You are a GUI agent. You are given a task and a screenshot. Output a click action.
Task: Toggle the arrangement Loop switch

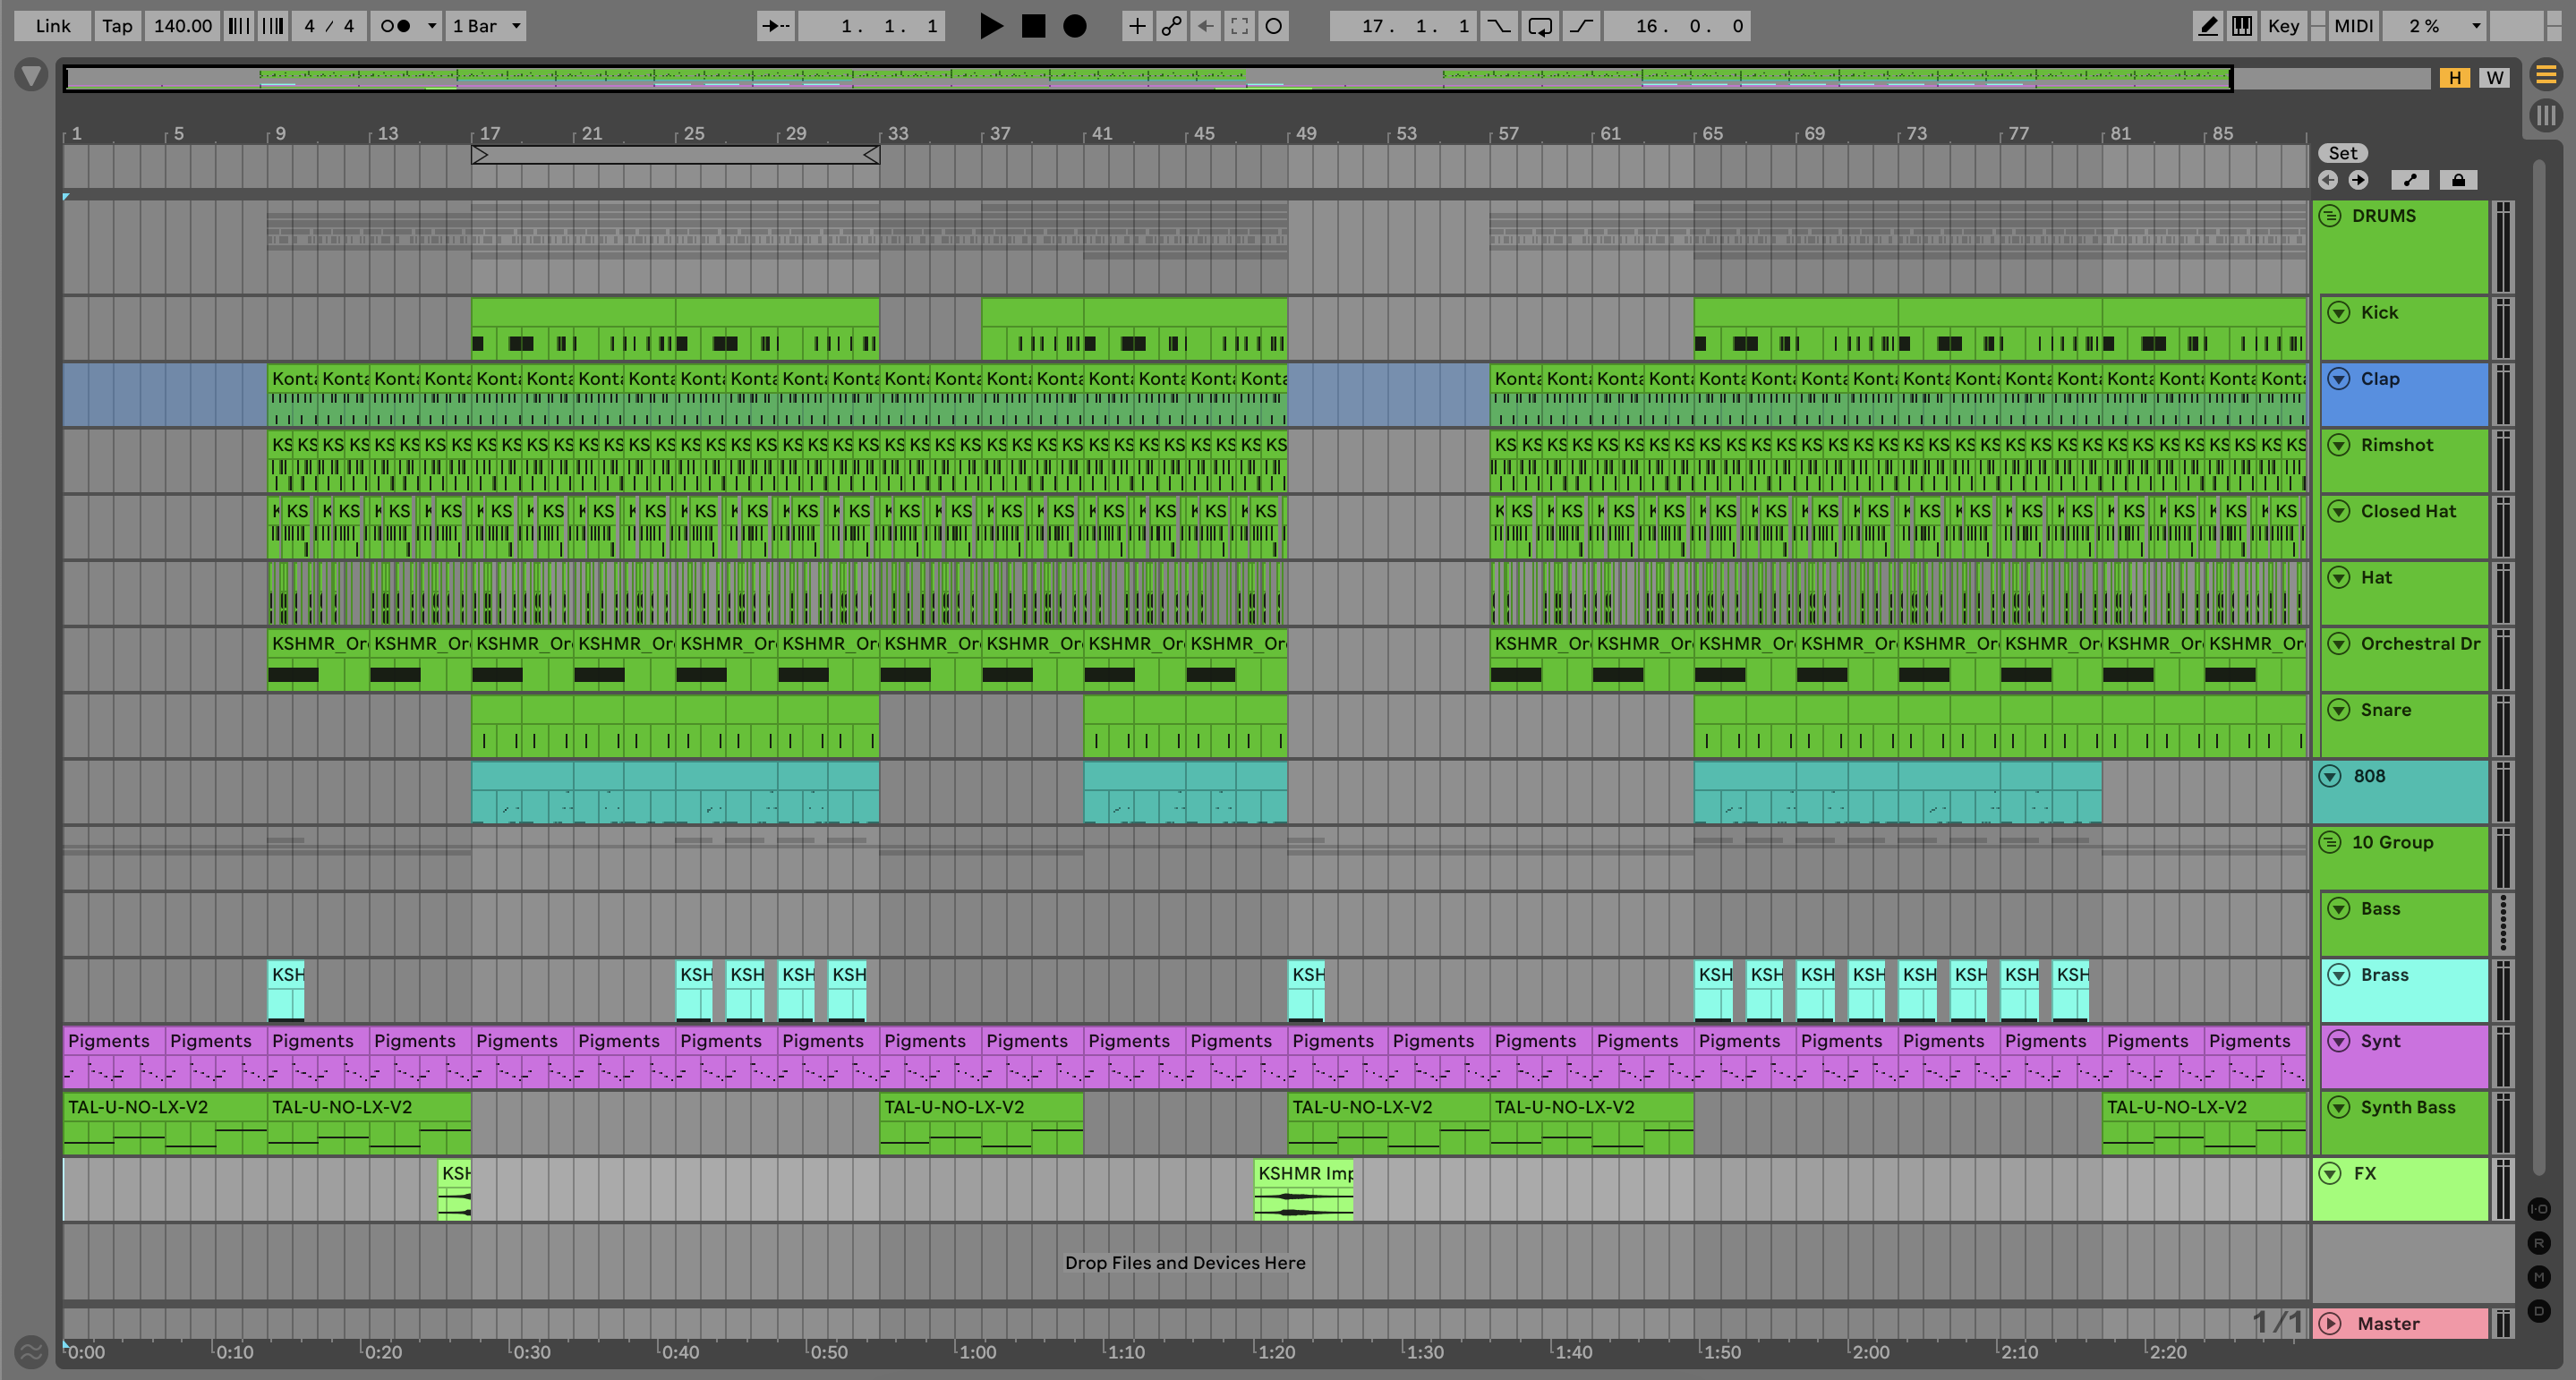1540,26
